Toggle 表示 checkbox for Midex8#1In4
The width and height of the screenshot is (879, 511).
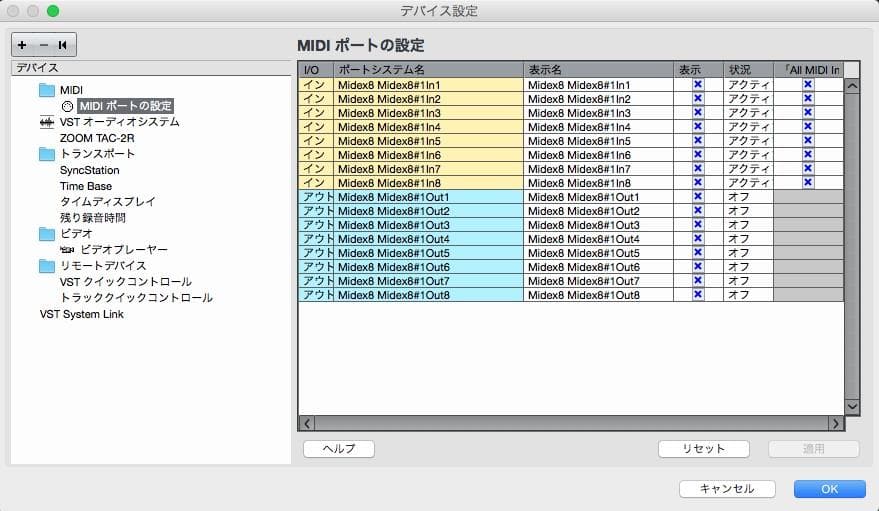[x=698, y=127]
